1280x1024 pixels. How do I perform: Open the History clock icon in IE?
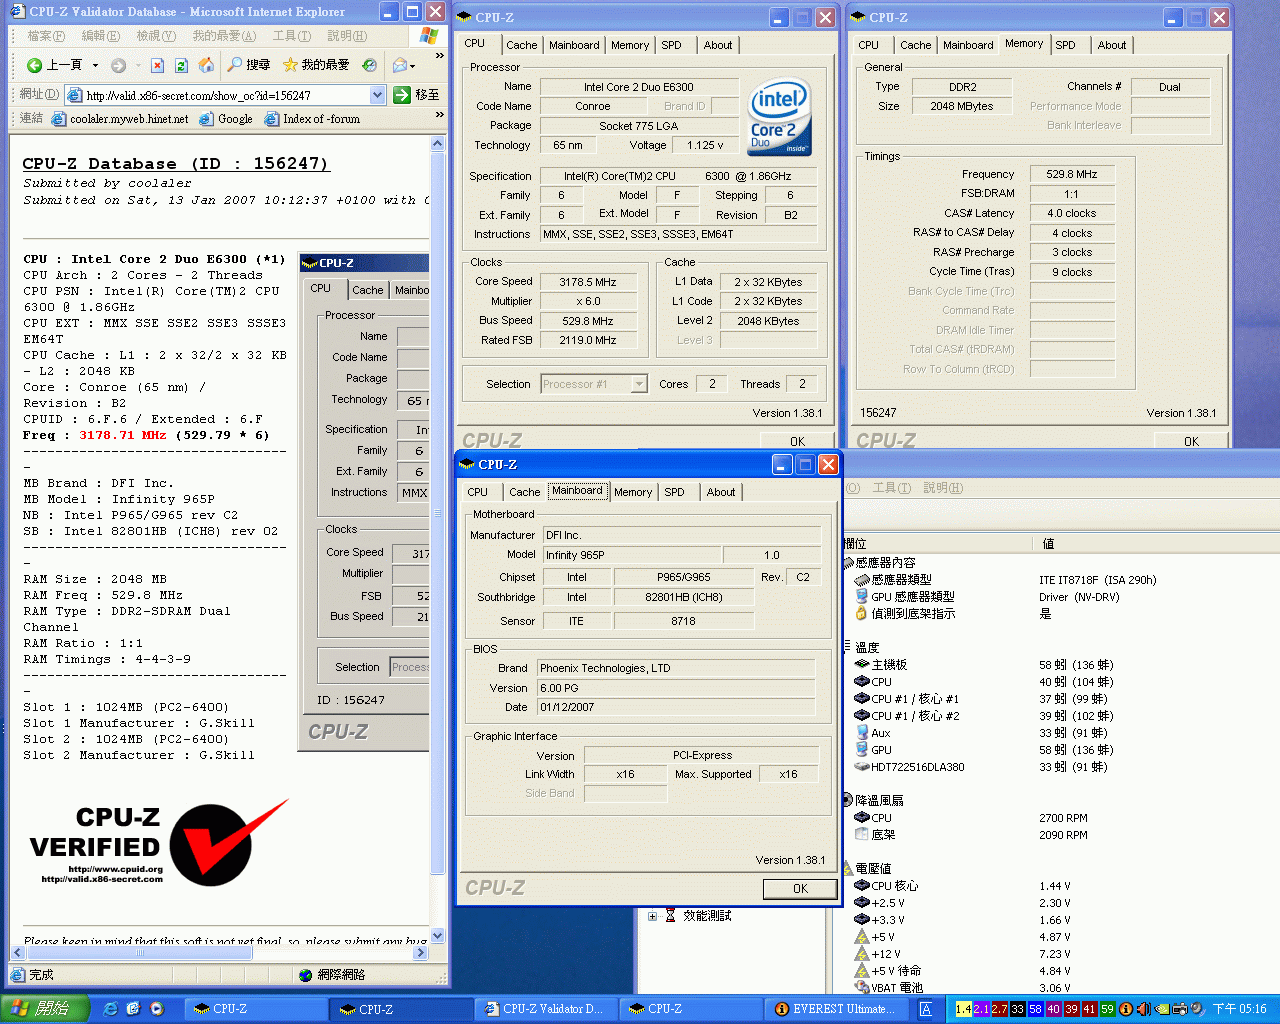pos(369,65)
